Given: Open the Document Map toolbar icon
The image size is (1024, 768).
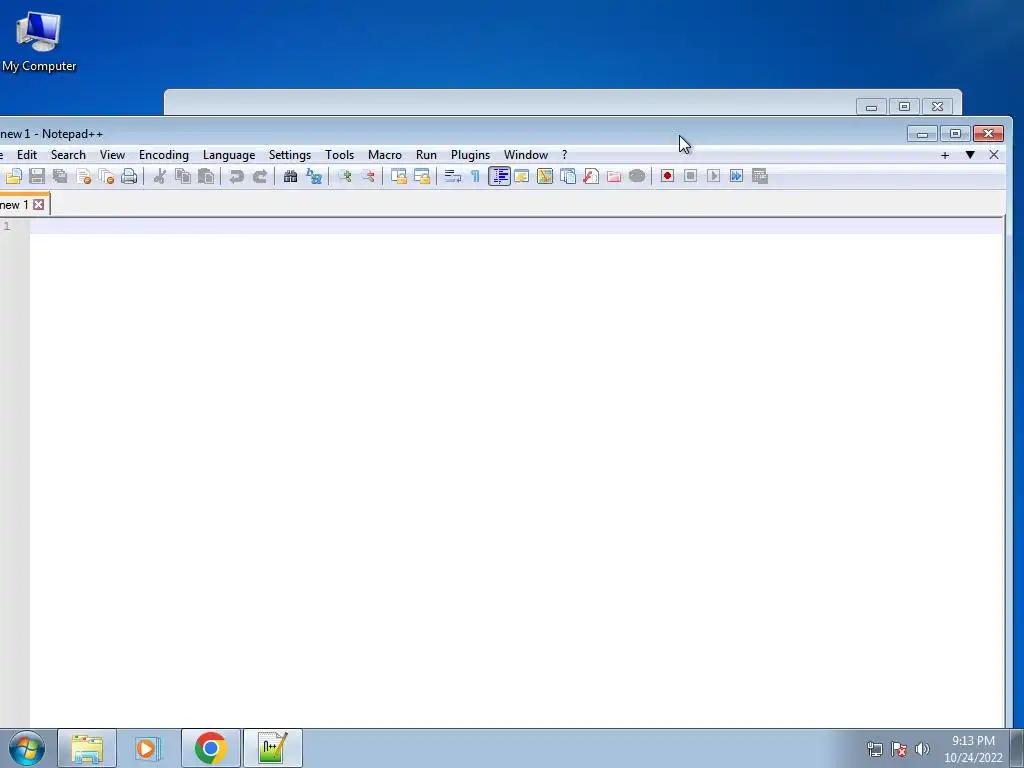Looking at the screenshot, I should coord(545,176).
